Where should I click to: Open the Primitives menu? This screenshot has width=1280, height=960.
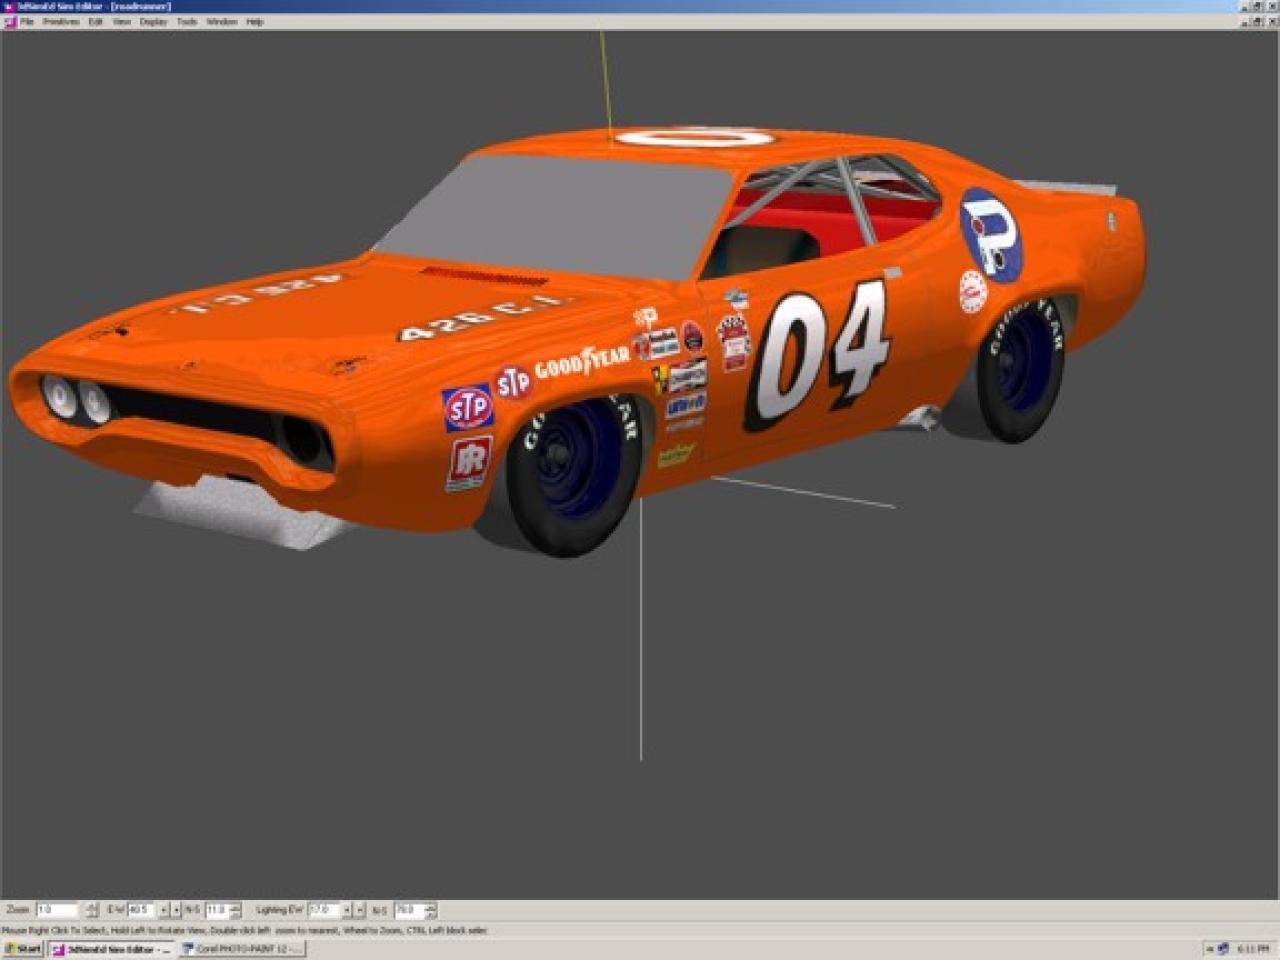coord(61,21)
